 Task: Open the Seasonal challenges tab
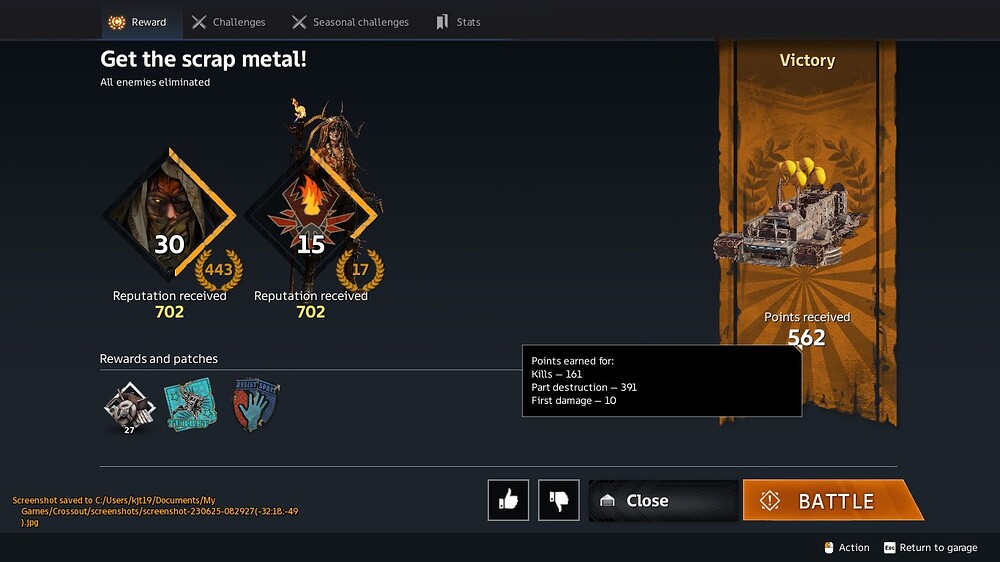(350, 22)
